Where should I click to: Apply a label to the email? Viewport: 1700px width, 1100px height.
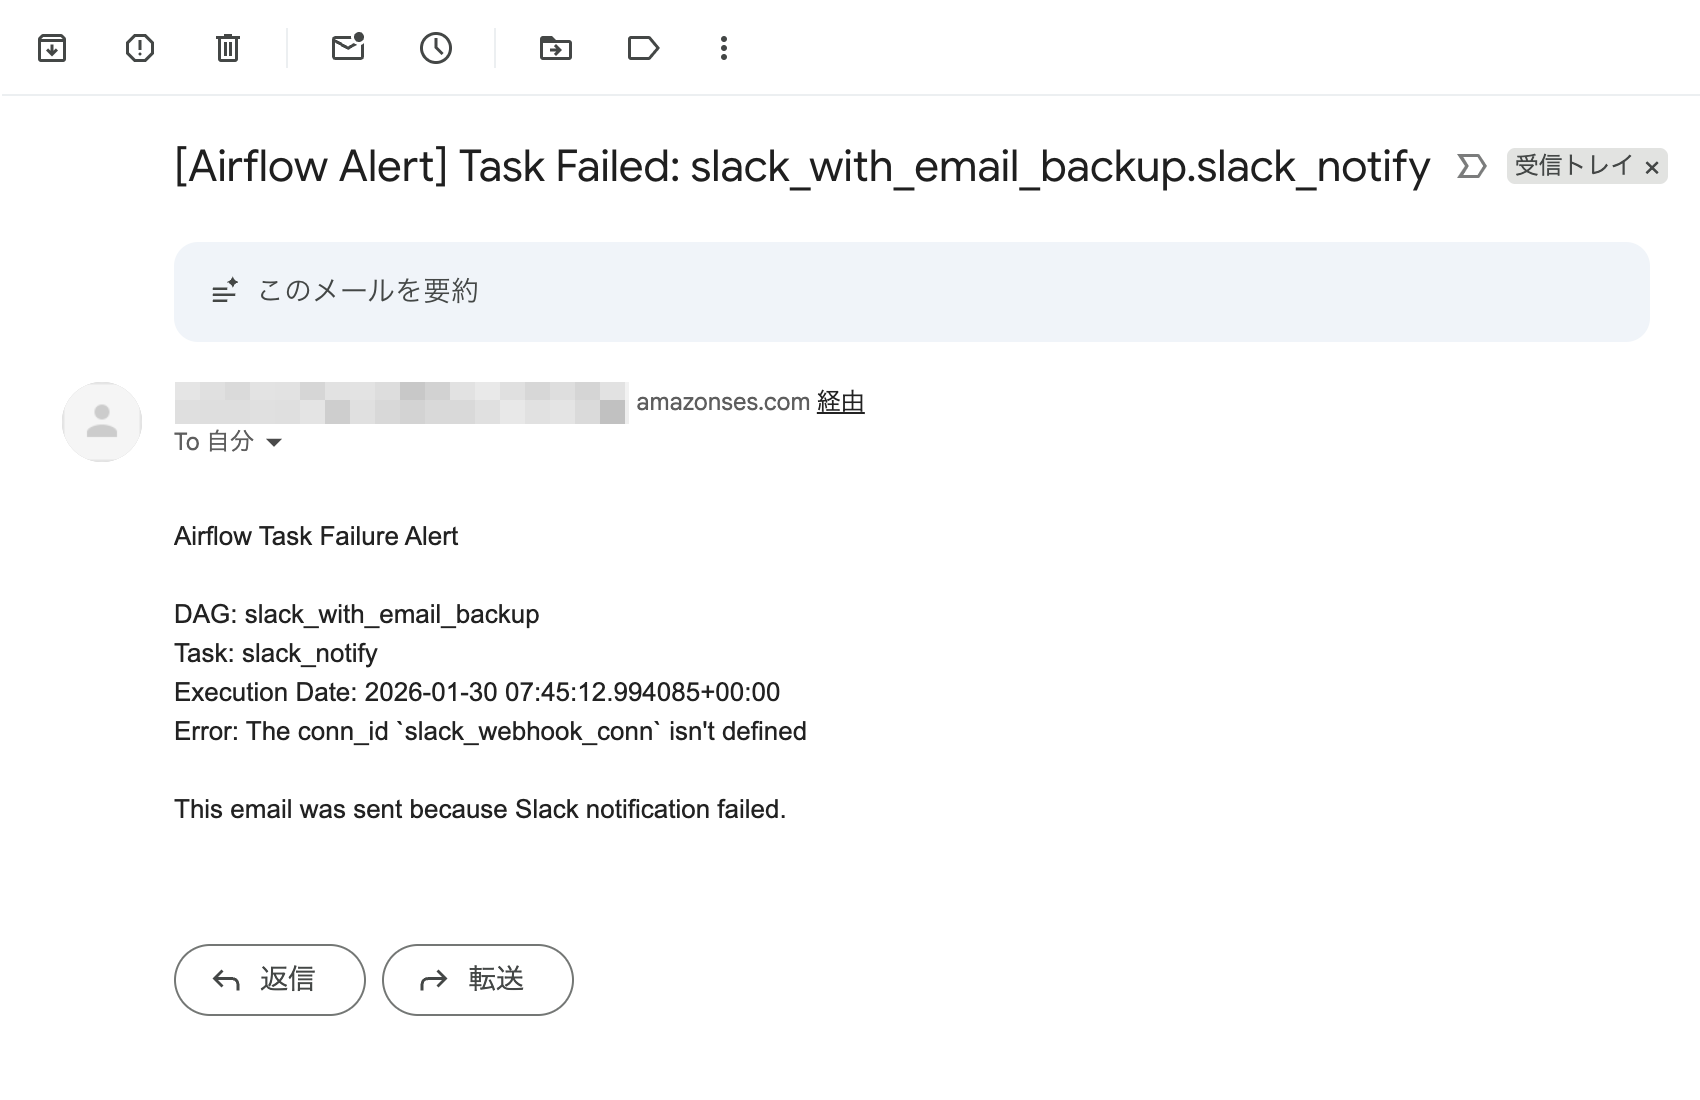pos(643,47)
